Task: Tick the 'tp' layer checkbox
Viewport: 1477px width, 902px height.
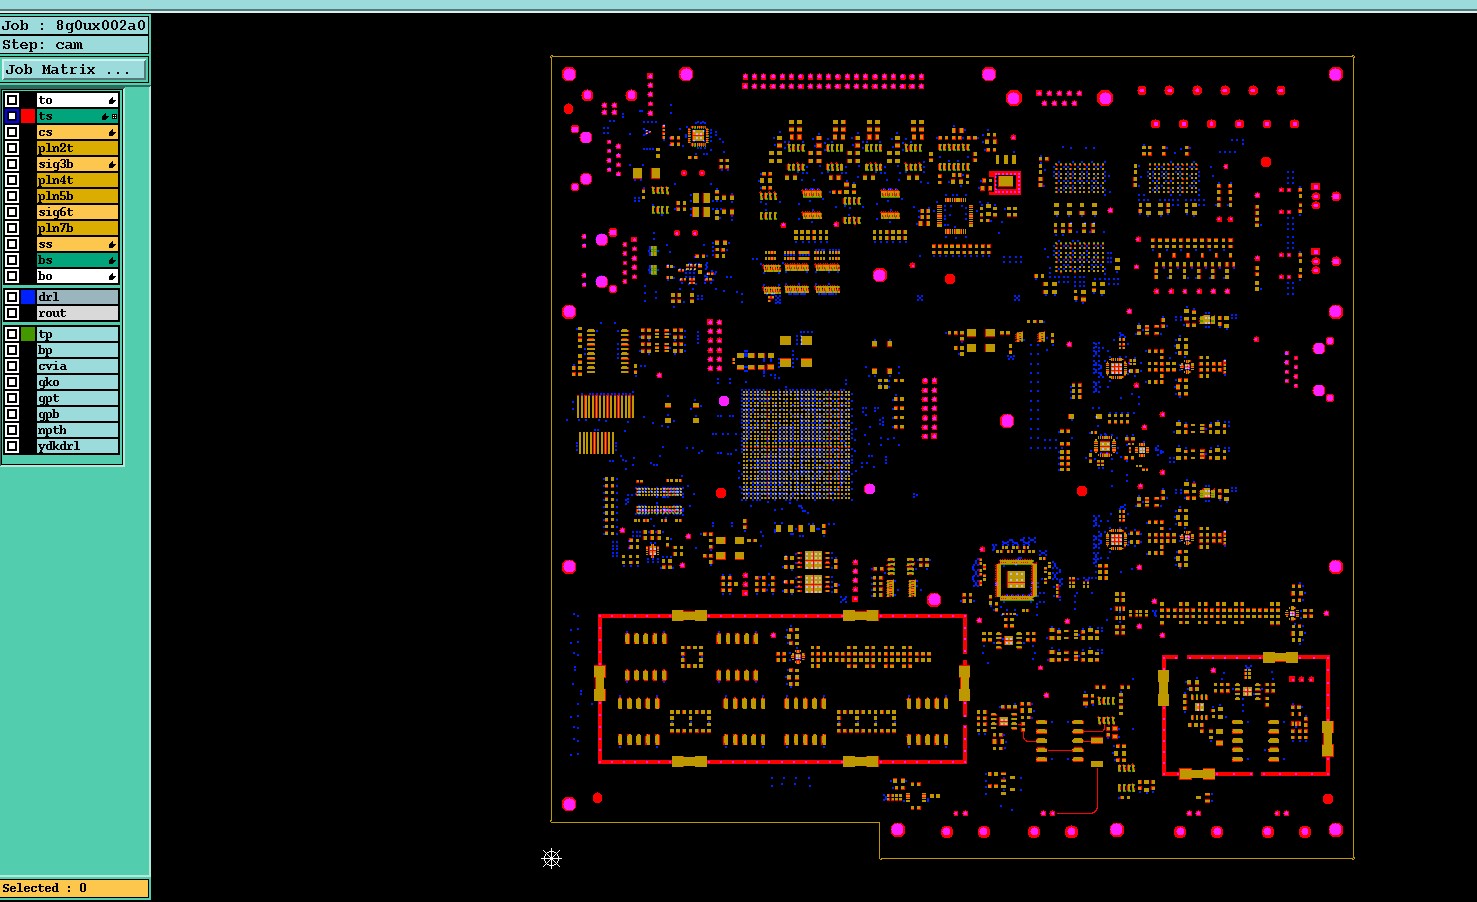Action: [x=12, y=334]
